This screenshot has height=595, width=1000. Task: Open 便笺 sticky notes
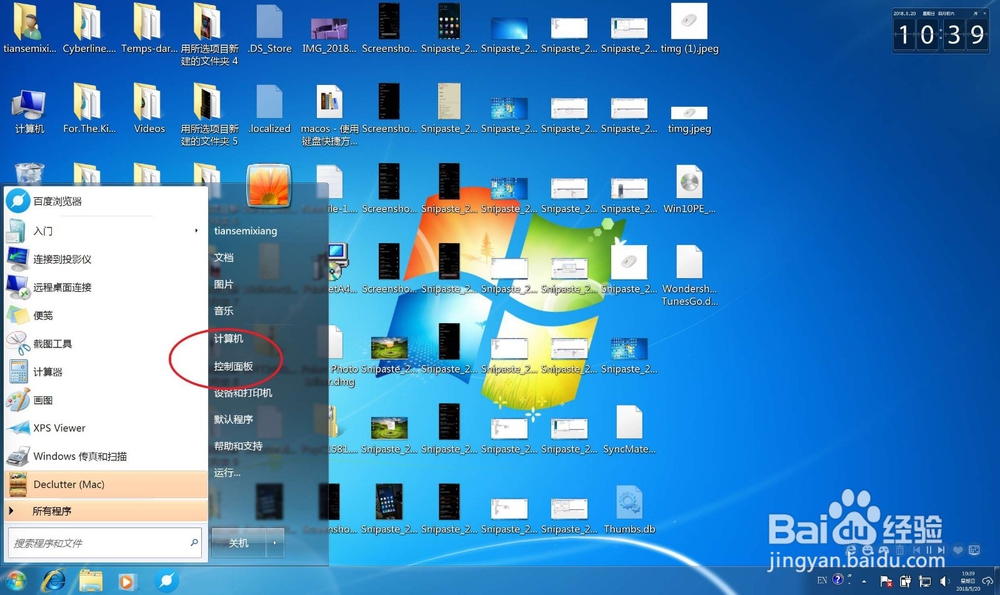point(105,315)
